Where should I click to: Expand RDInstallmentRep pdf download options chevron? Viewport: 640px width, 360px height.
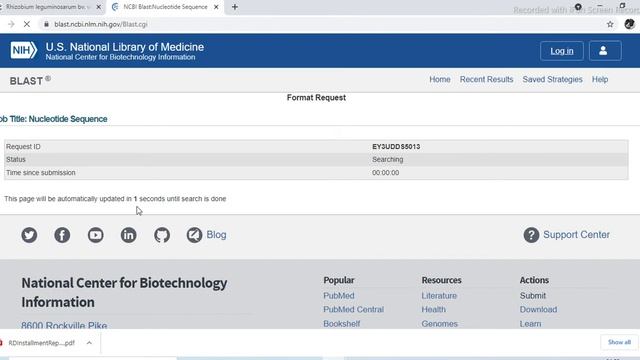[x=89, y=343]
